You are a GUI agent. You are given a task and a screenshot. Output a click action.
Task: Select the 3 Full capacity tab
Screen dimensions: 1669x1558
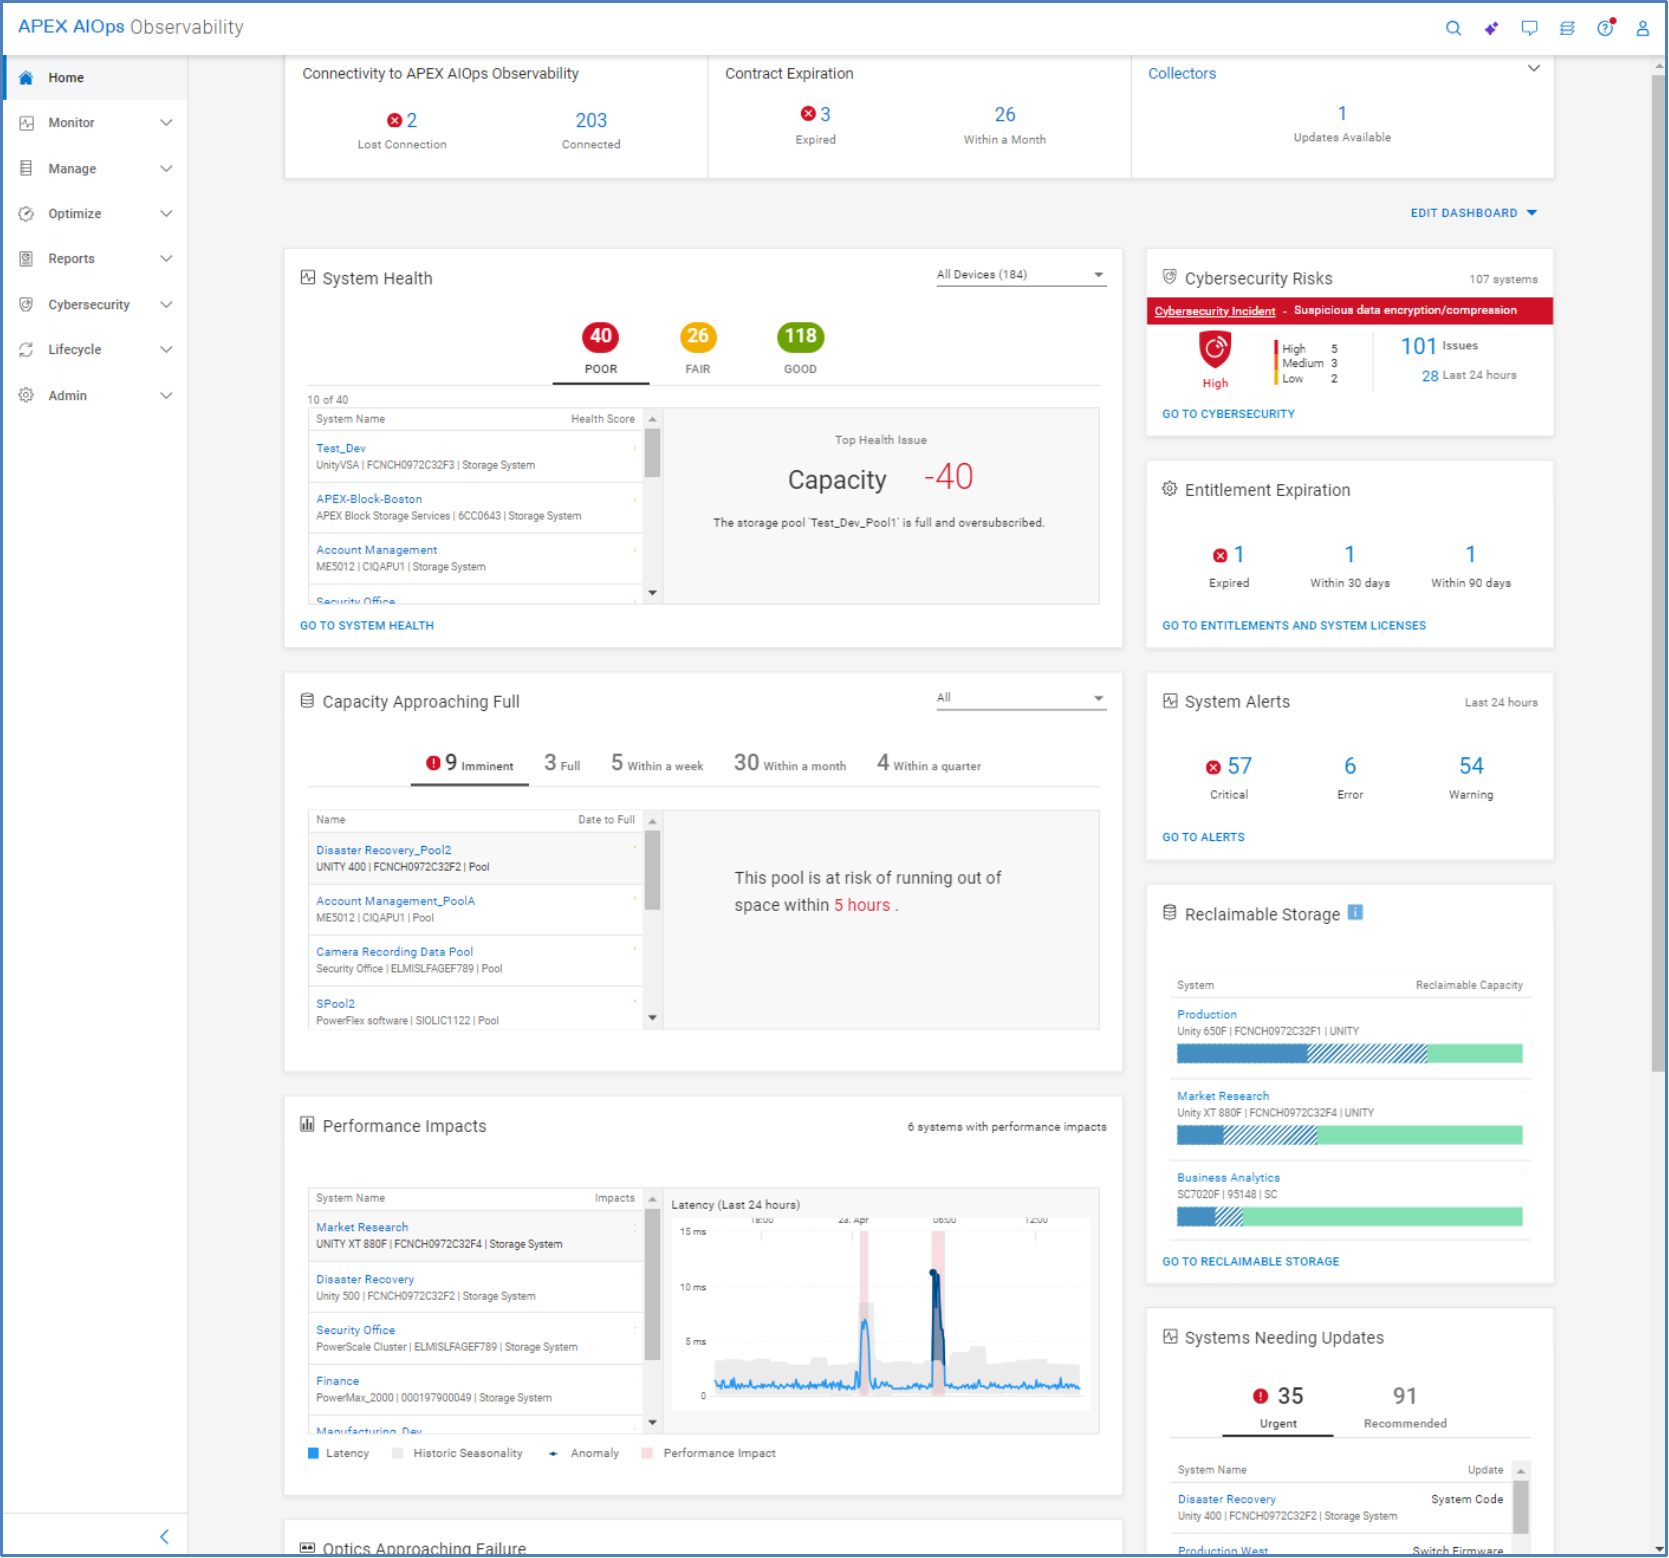tap(562, 764)
